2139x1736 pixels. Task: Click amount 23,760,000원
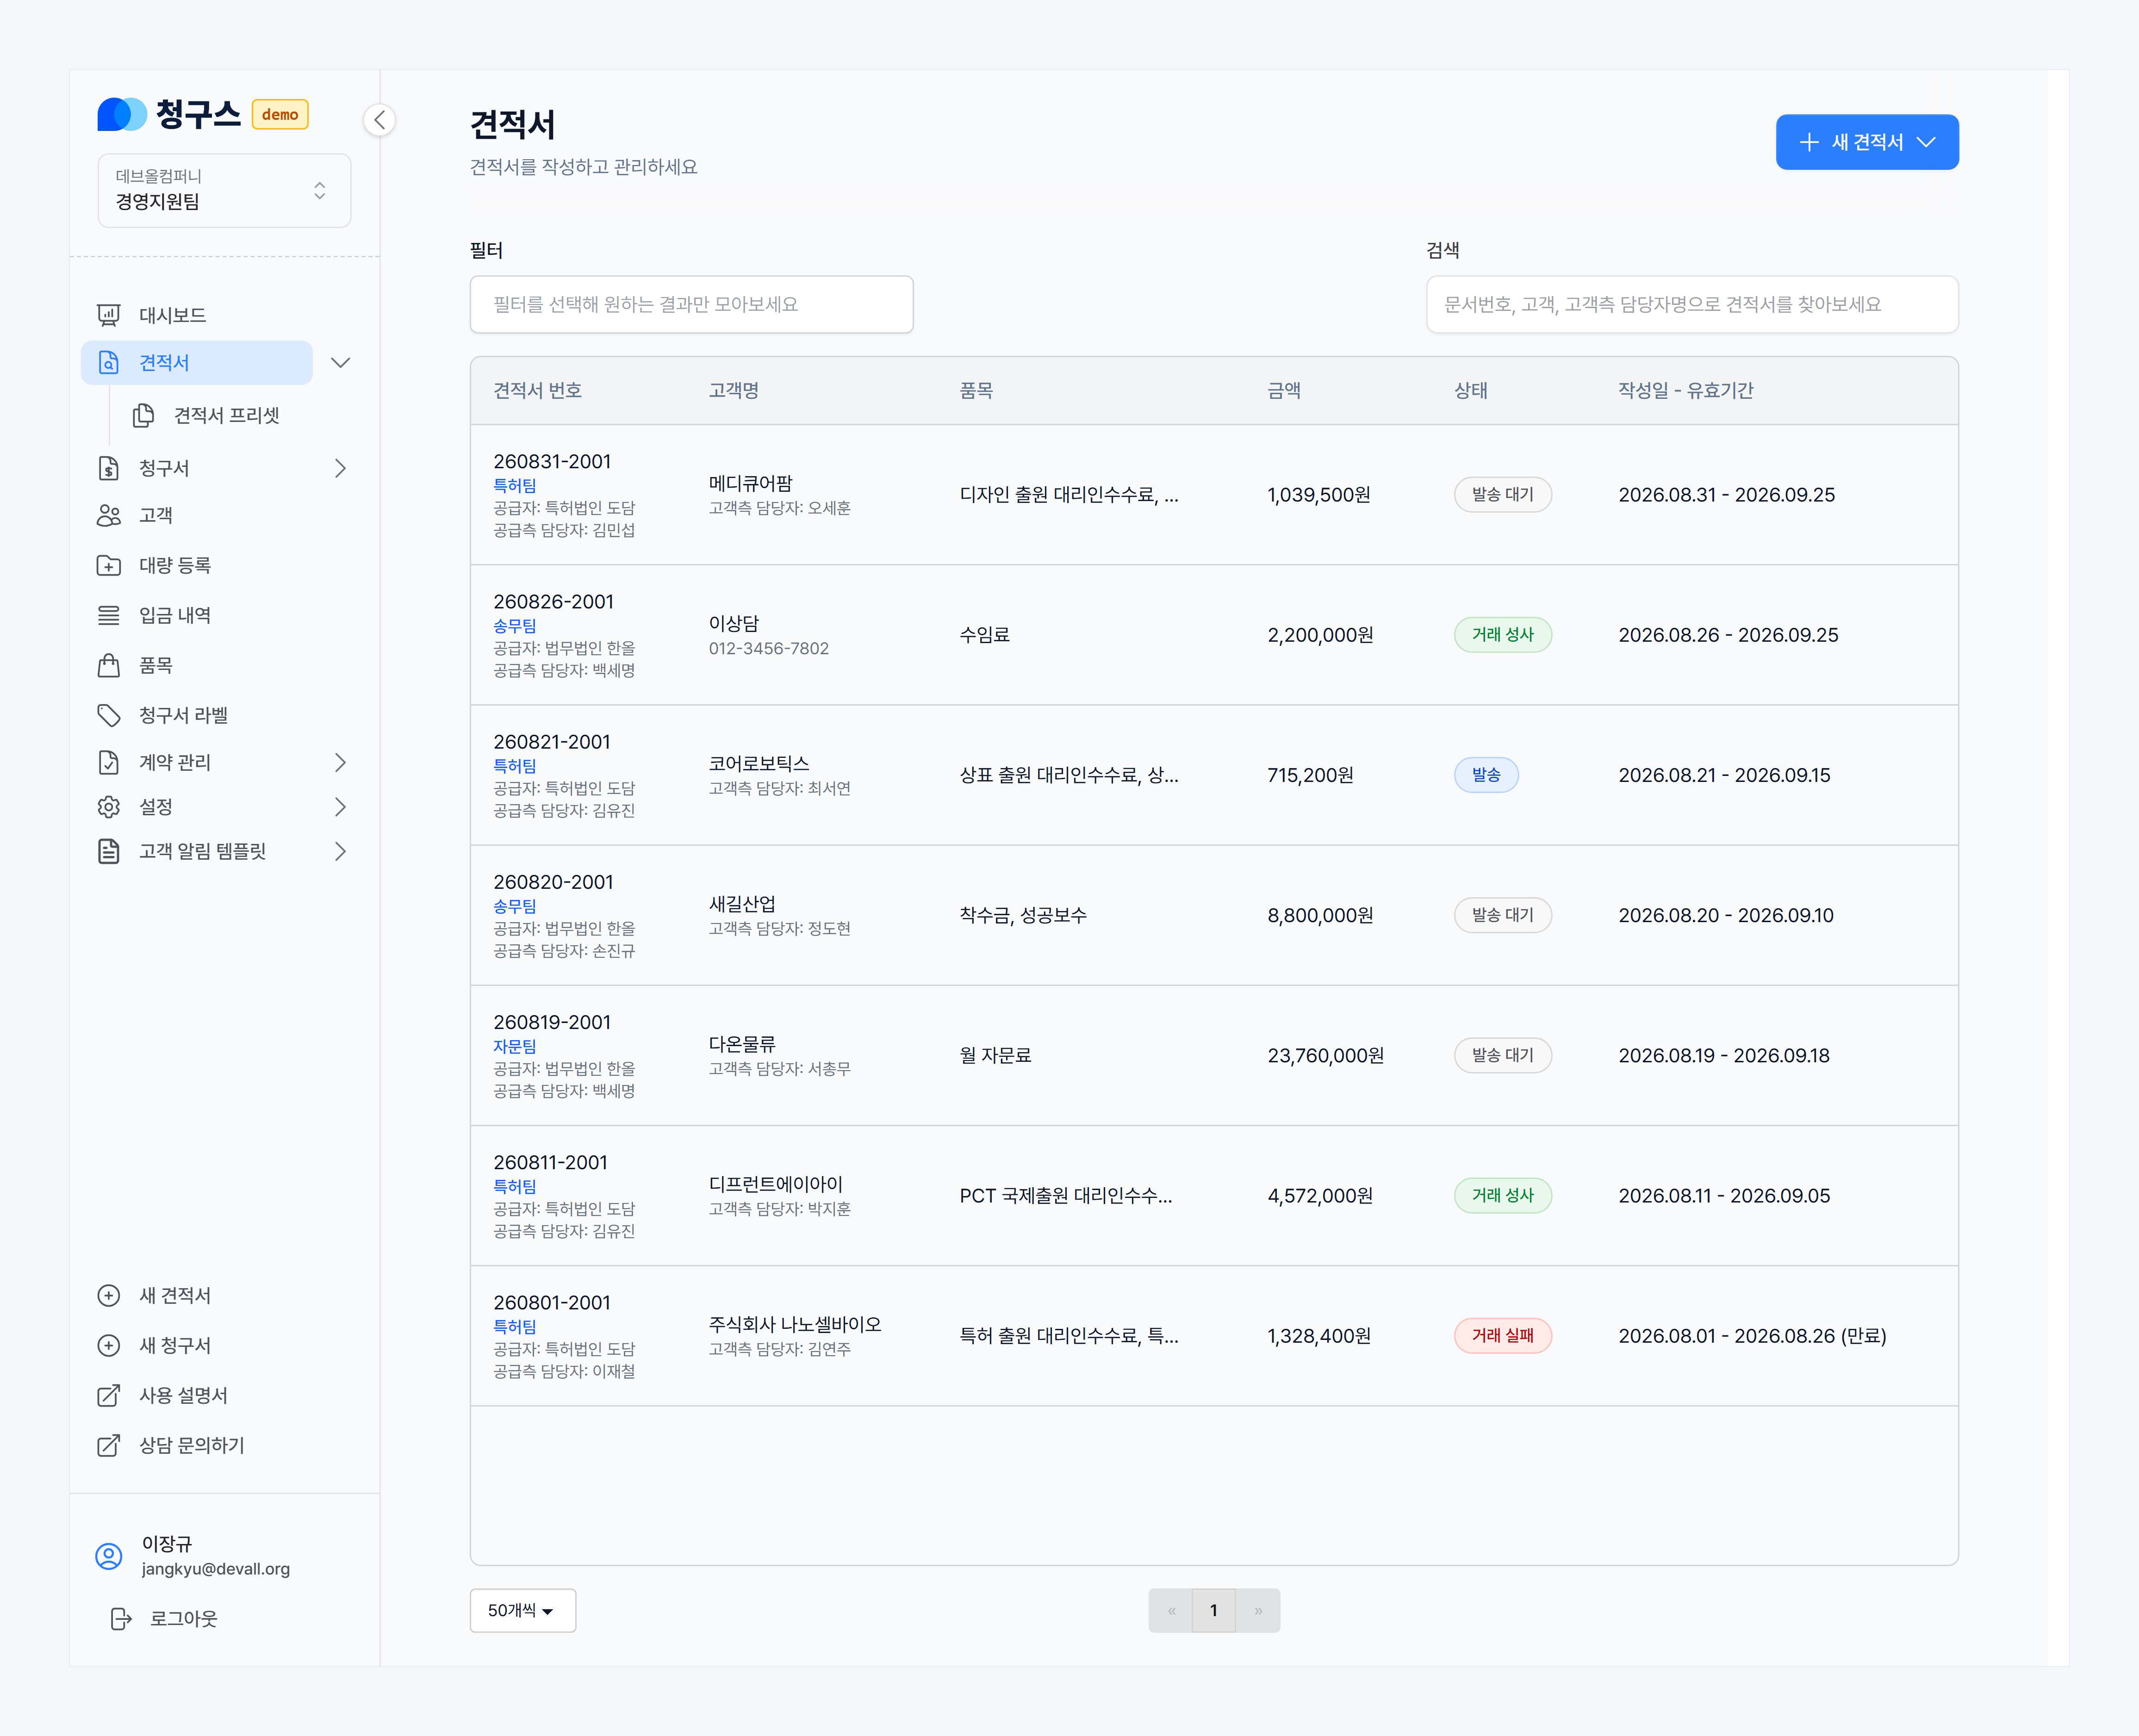1325,1055
